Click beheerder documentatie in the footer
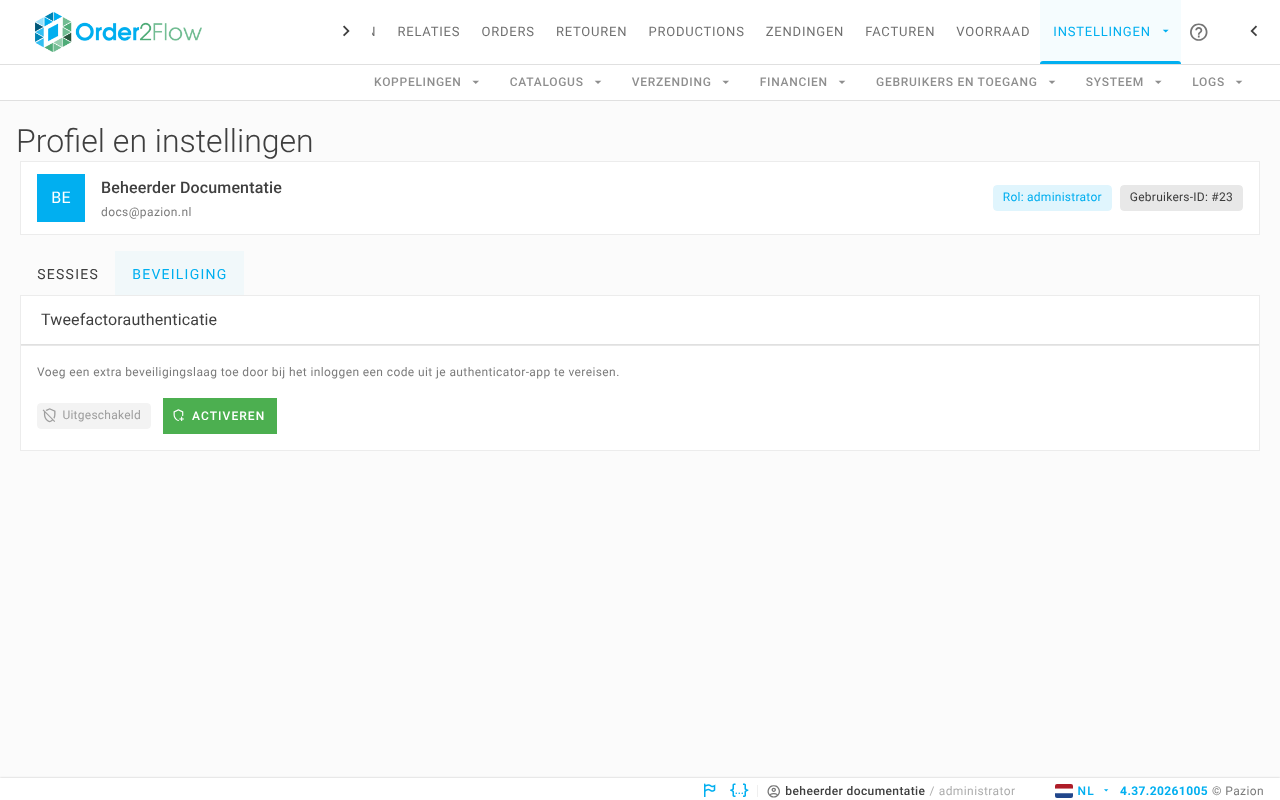This screenshot has height=800, width=1280. tap(855, 791)
